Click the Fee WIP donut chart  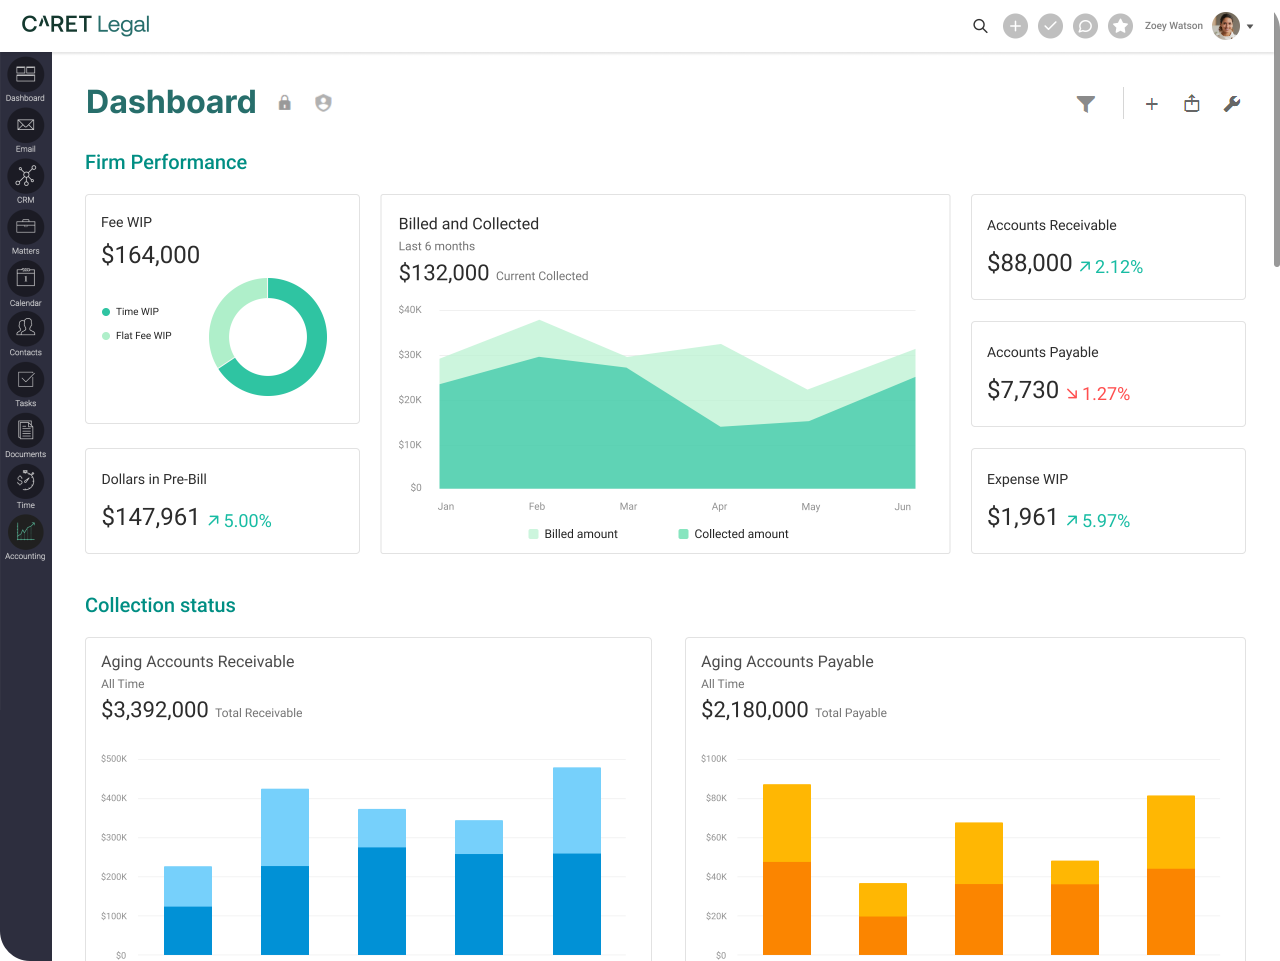pyautogui.click(x=268, y=337)
